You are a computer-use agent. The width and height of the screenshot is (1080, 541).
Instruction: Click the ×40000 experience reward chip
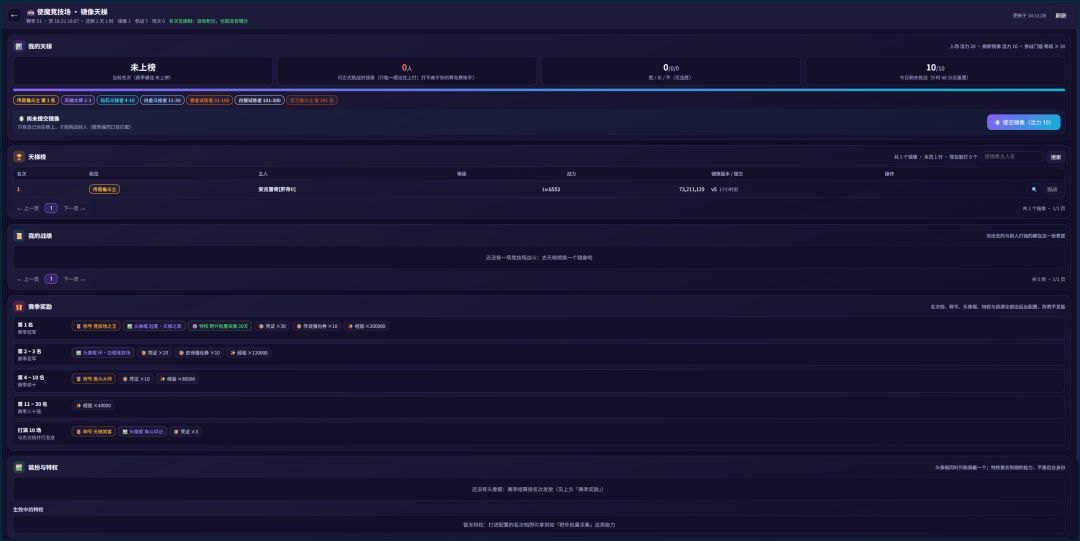click(x=93, y=405)
